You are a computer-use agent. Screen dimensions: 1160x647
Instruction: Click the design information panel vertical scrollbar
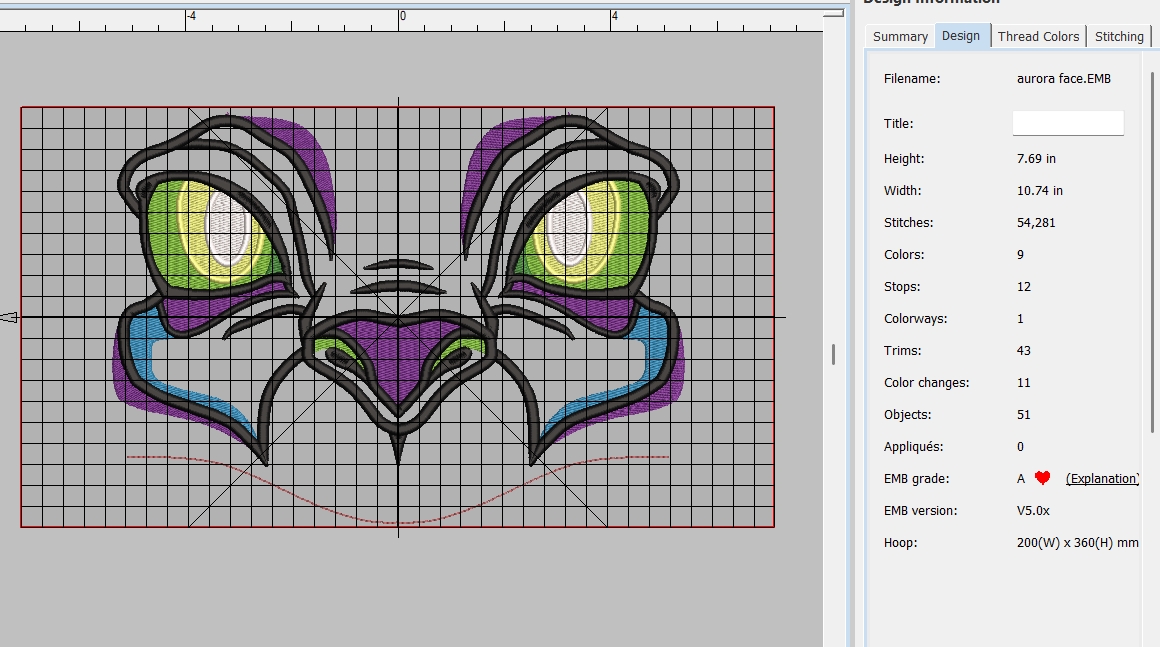[x=1154, y=250]
